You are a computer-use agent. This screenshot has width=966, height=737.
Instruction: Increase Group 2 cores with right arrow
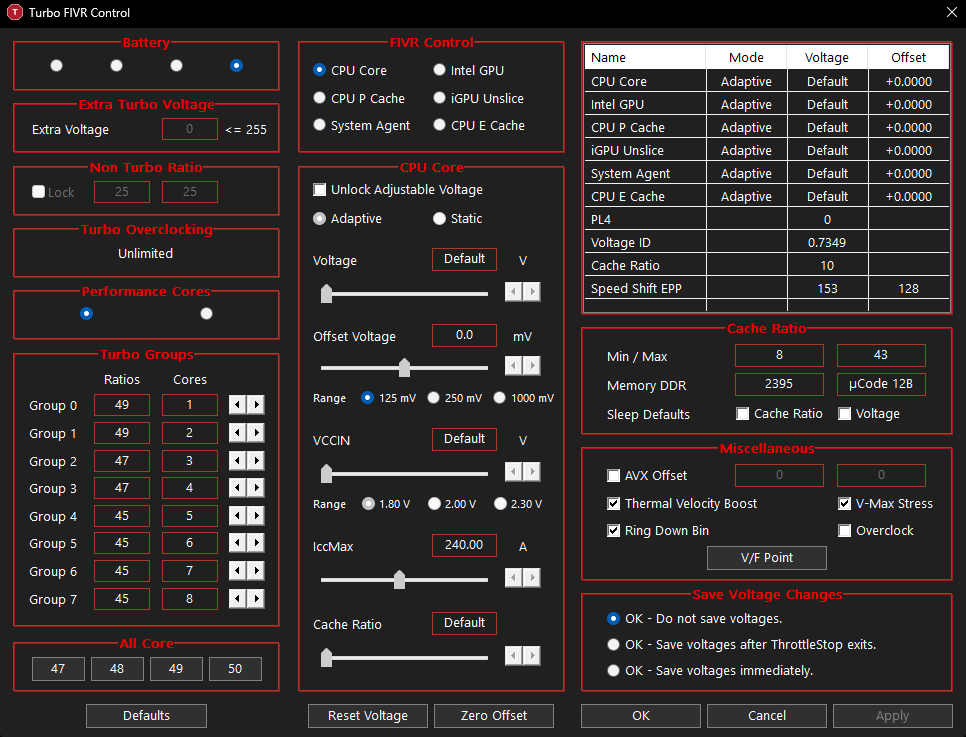pos(256,460)
